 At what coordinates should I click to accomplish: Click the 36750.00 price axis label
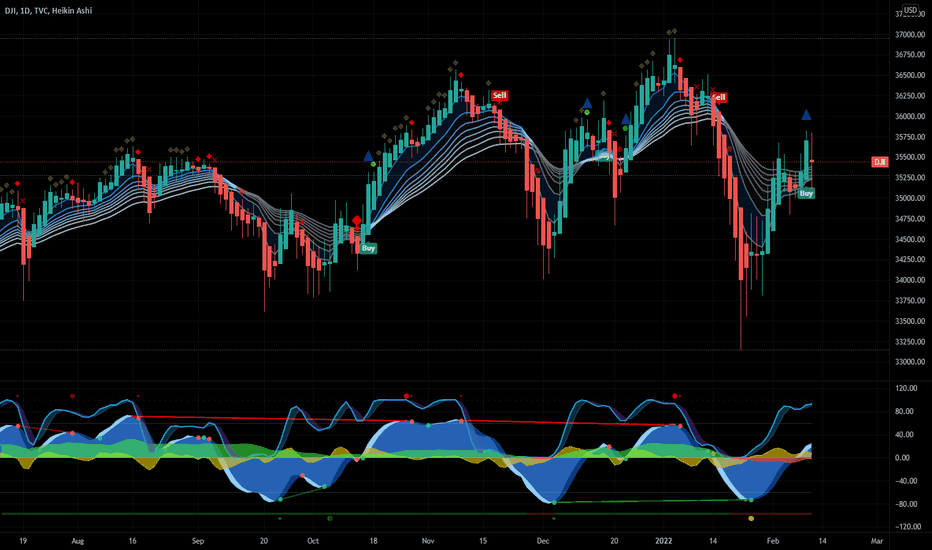(910, 55)
